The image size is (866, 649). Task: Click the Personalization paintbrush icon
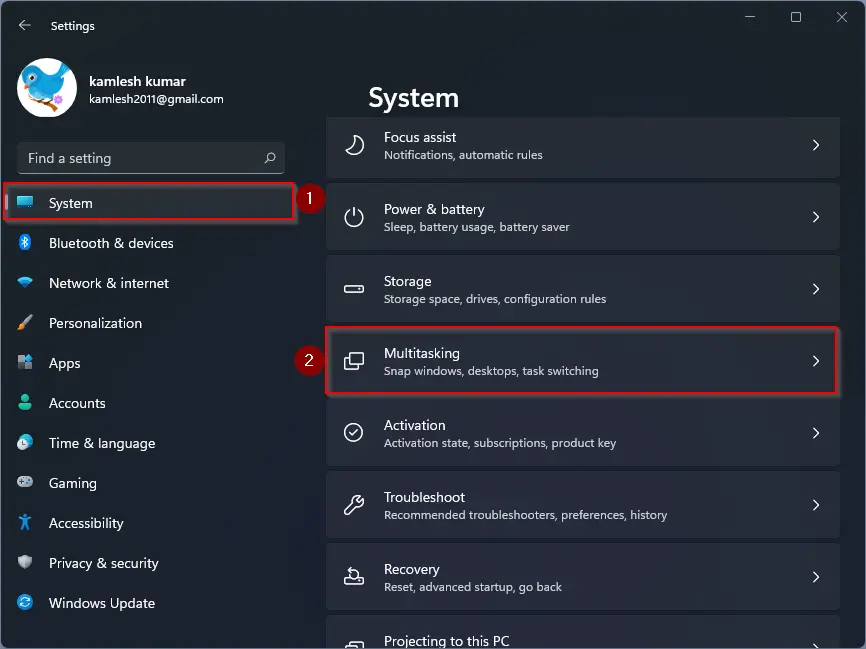tap(25, 323)
